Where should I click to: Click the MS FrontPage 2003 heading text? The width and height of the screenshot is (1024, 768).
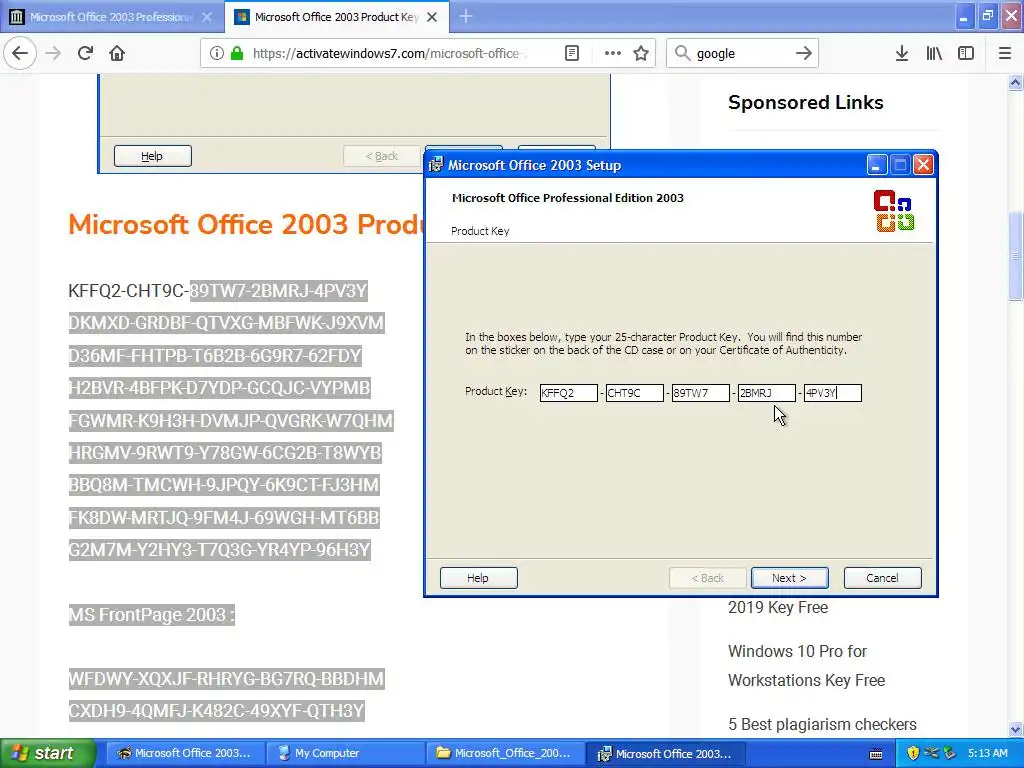(152, 615)
